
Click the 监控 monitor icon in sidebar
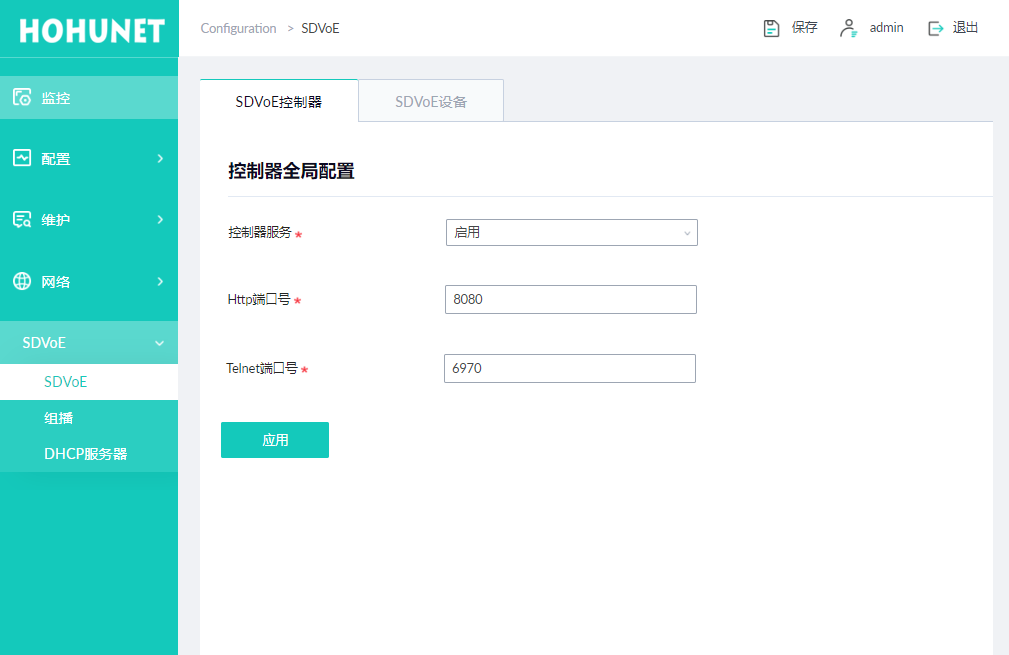pyautogui.click(x=22, y=98)
